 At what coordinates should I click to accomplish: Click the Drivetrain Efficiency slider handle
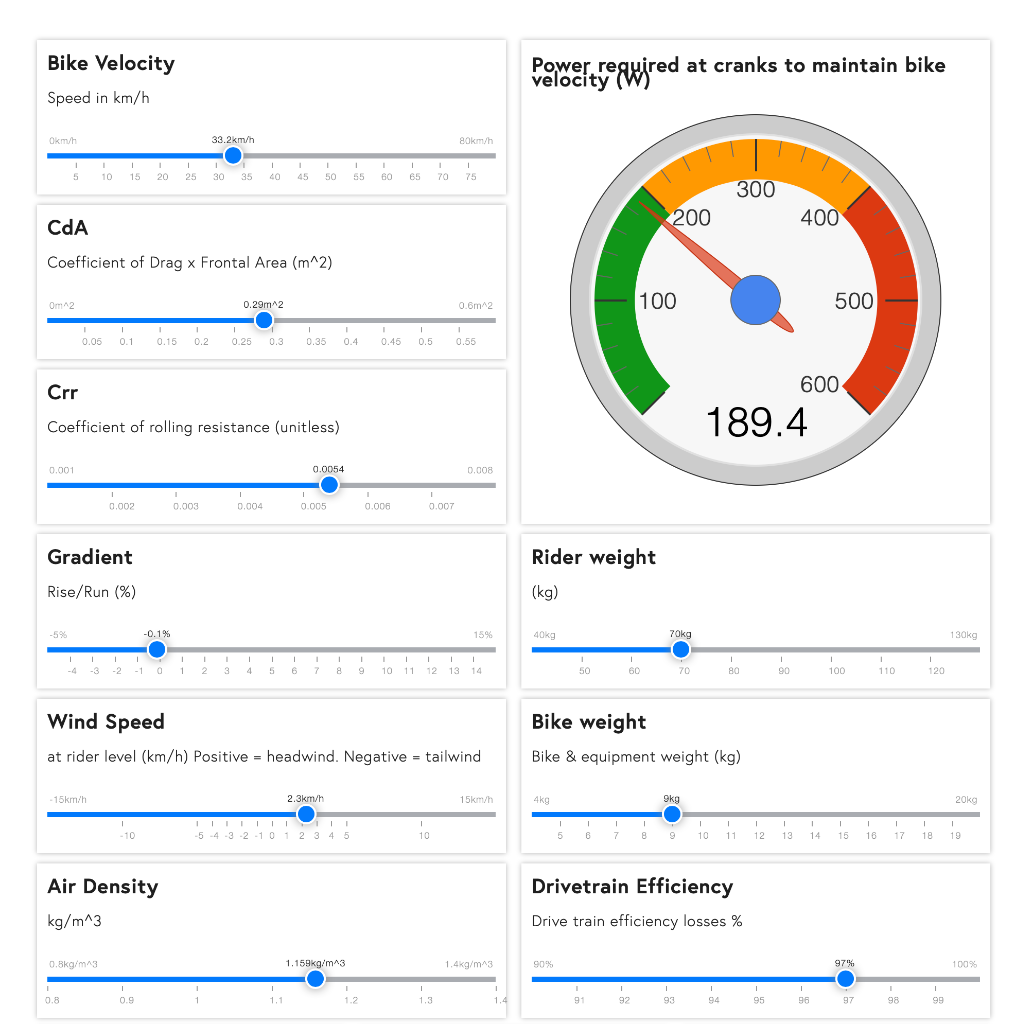[845, 978]
